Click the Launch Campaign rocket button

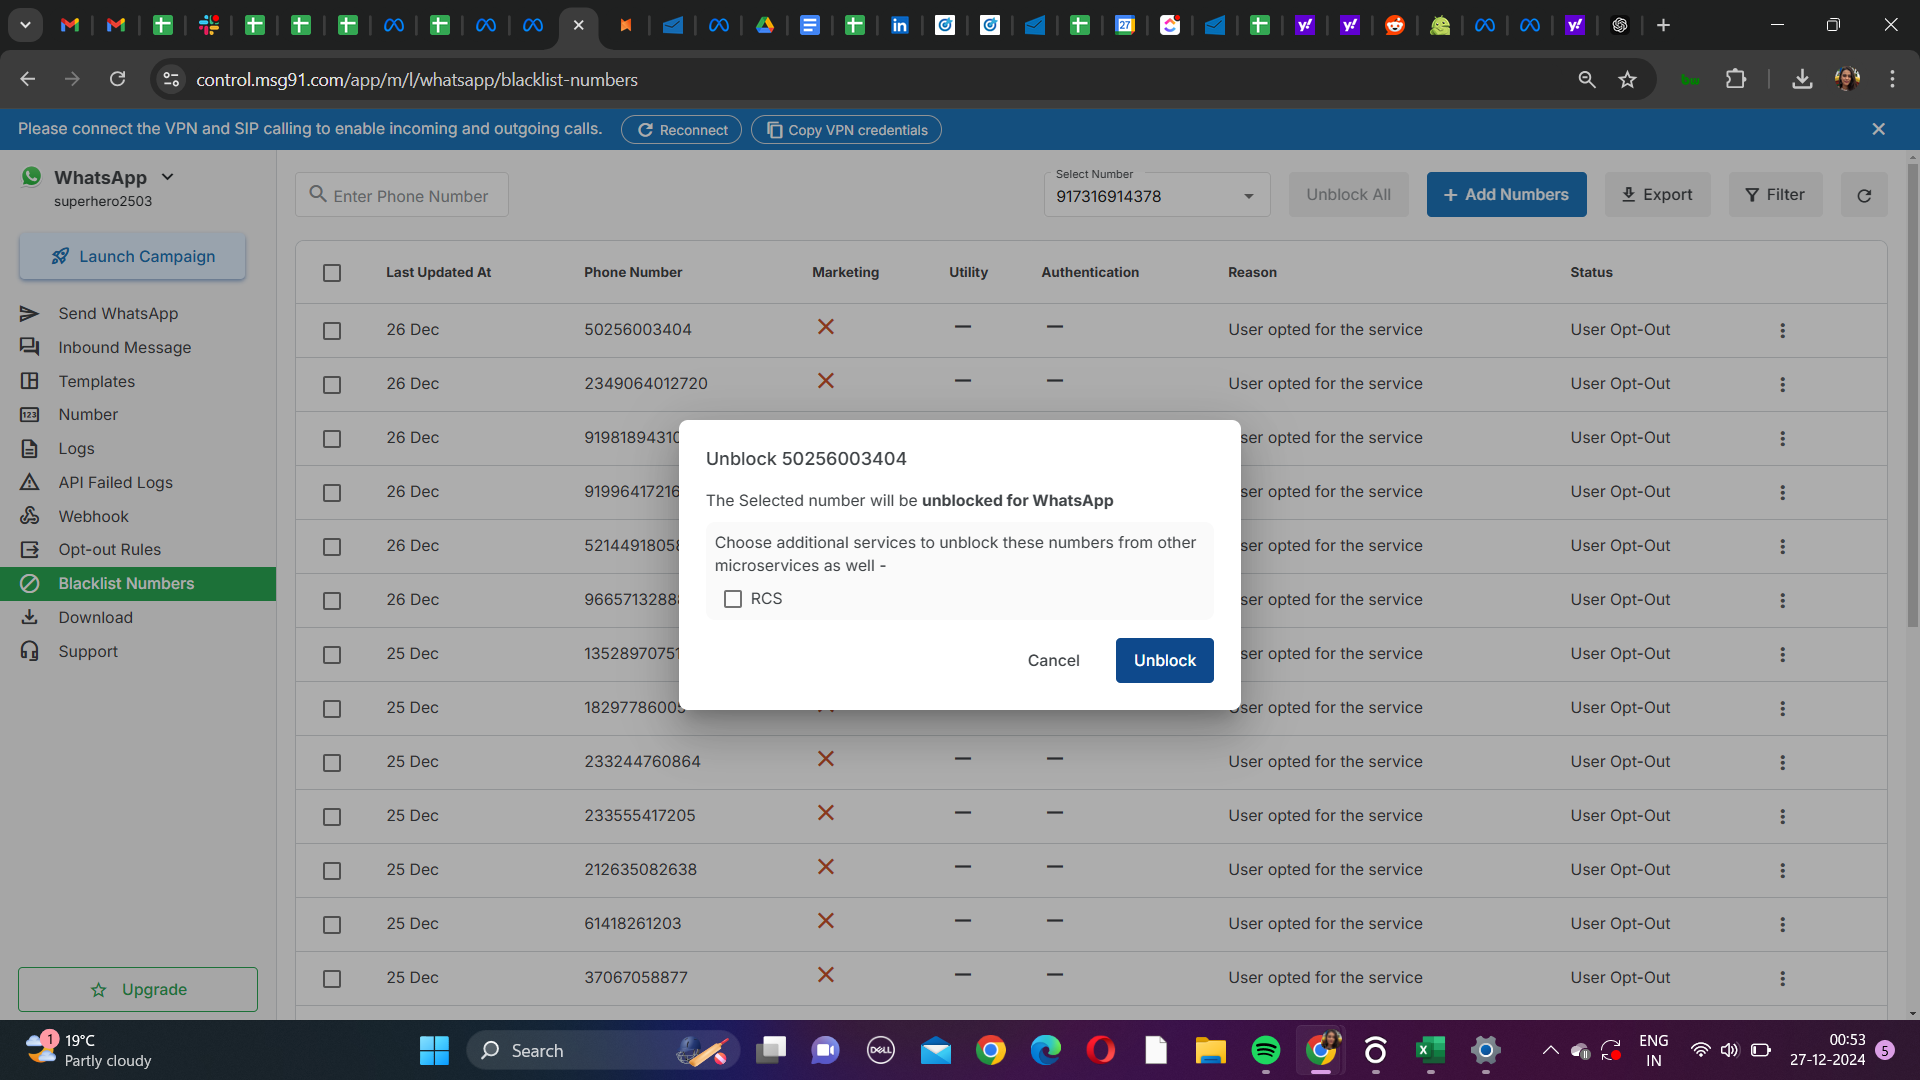[x=133, y=256]
